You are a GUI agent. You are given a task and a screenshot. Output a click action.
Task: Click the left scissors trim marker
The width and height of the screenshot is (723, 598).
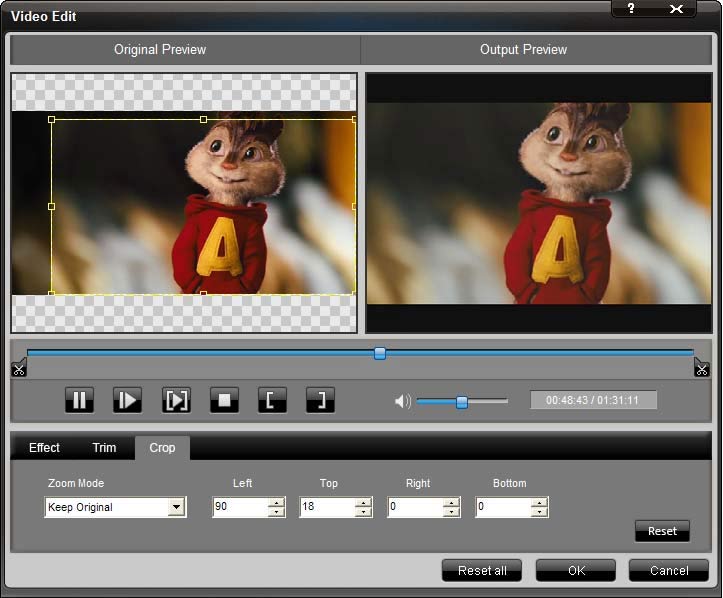click(19, 368)
